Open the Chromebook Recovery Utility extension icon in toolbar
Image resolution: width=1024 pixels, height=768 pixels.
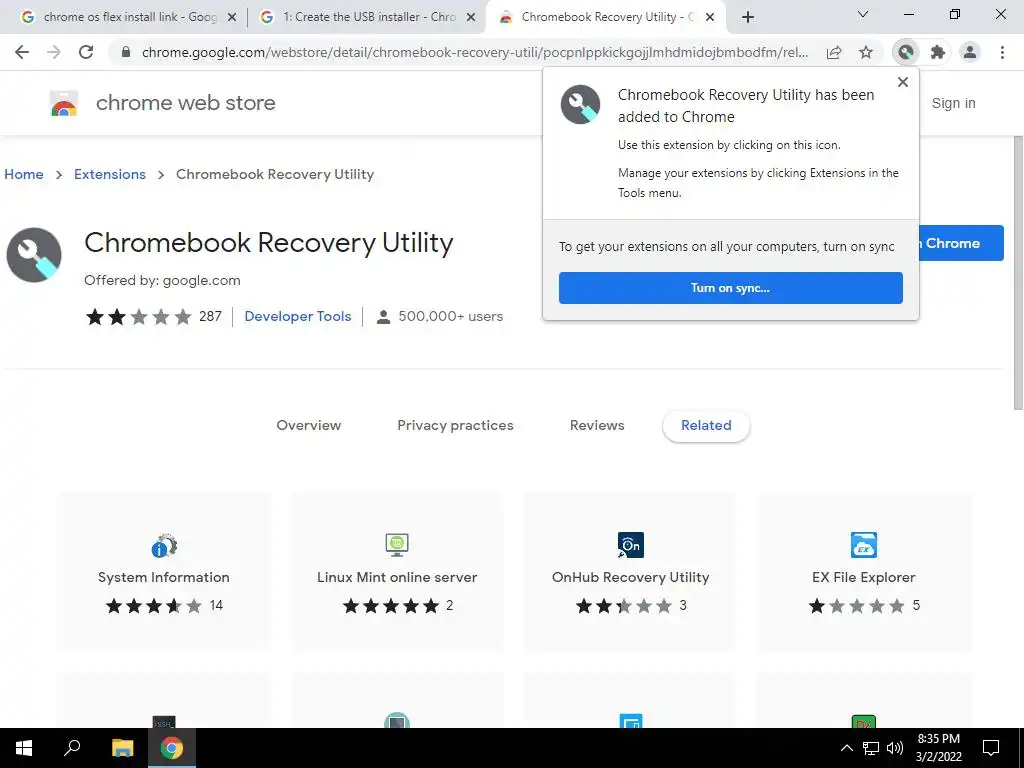coord(906,52)
